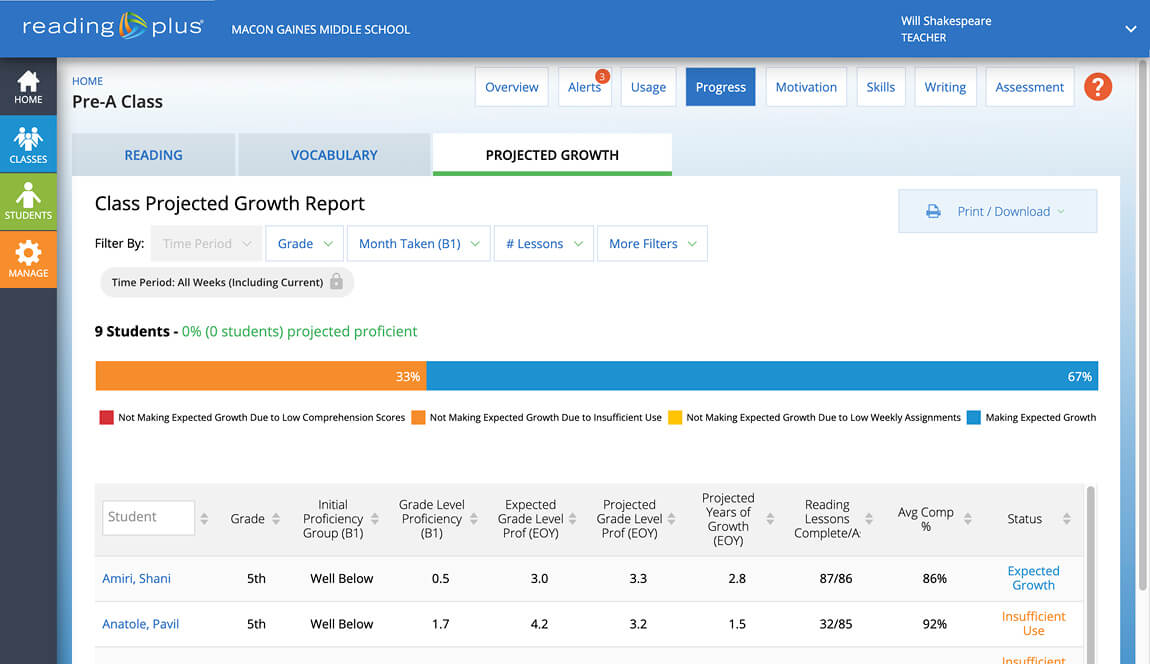This screenshot has width=1150, height=664.
Task: Open the Classes sidebar icon
Action: [28, 145]
